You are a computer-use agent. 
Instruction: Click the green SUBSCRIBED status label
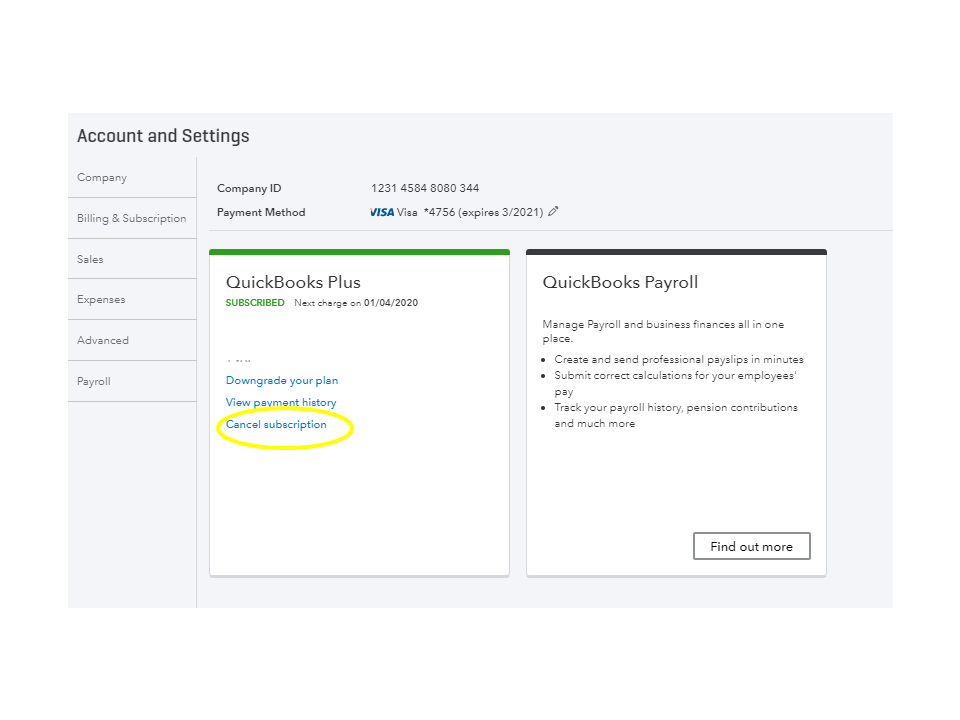(x=255, y=303)
